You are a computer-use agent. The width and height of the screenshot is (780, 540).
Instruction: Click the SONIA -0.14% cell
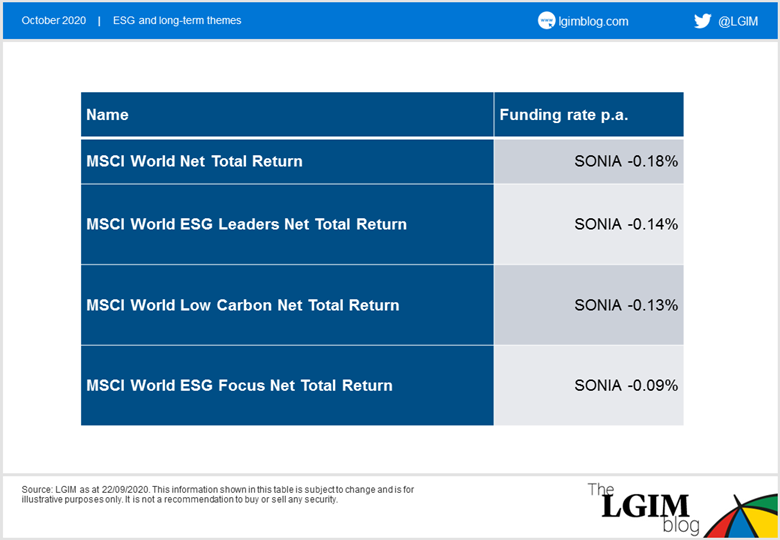[589, 224]
